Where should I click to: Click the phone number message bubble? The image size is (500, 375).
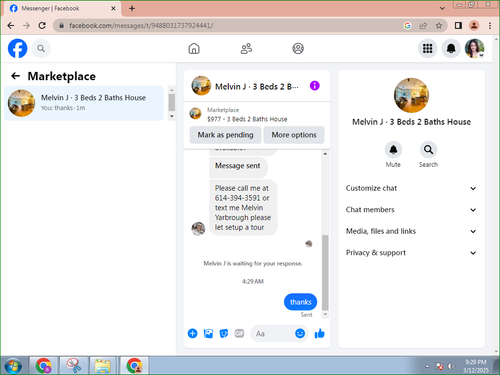(243, 208)
